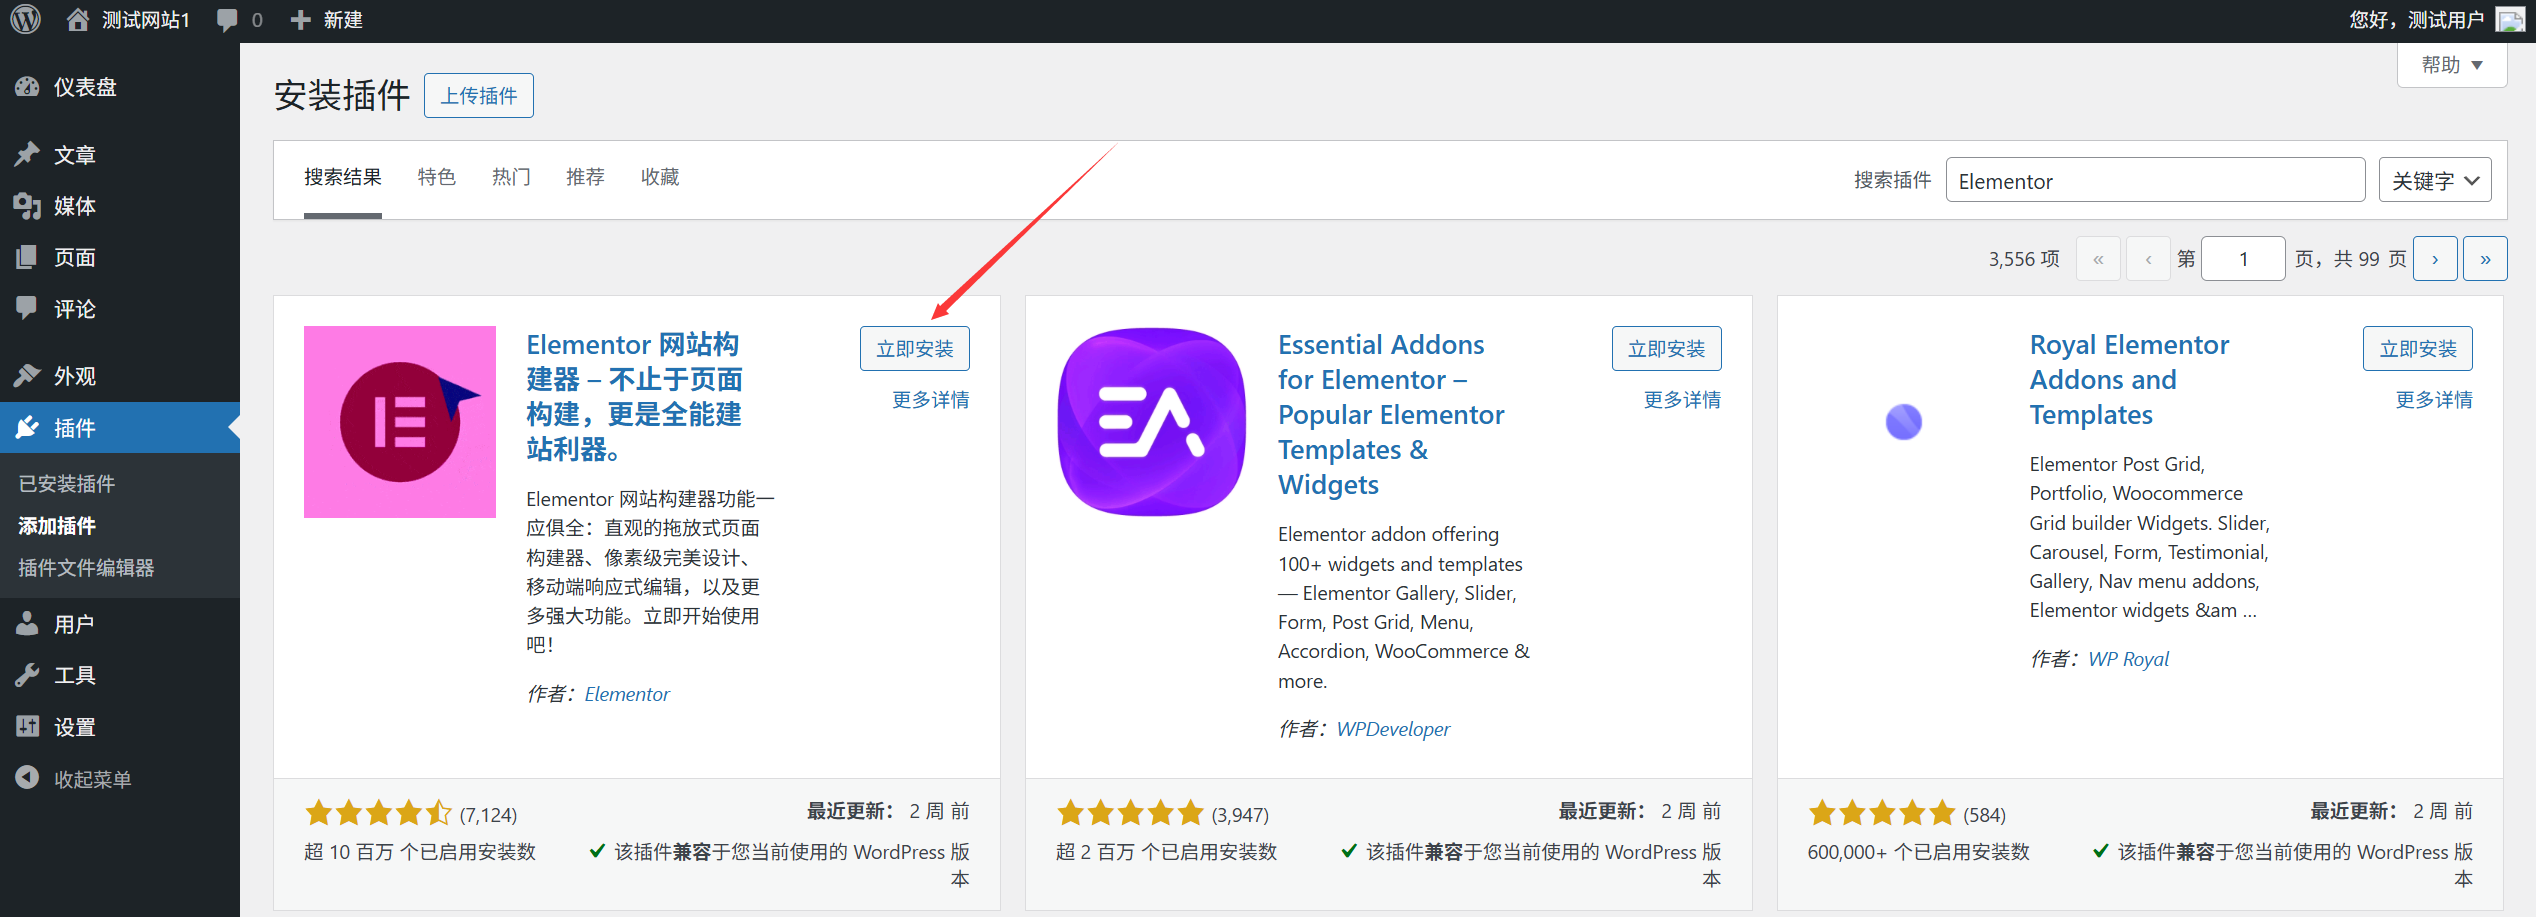Click the Royal Elementor Addons logo thumbnail
The width and height of the screenshot is (2536, 917).
point(1904,422)
